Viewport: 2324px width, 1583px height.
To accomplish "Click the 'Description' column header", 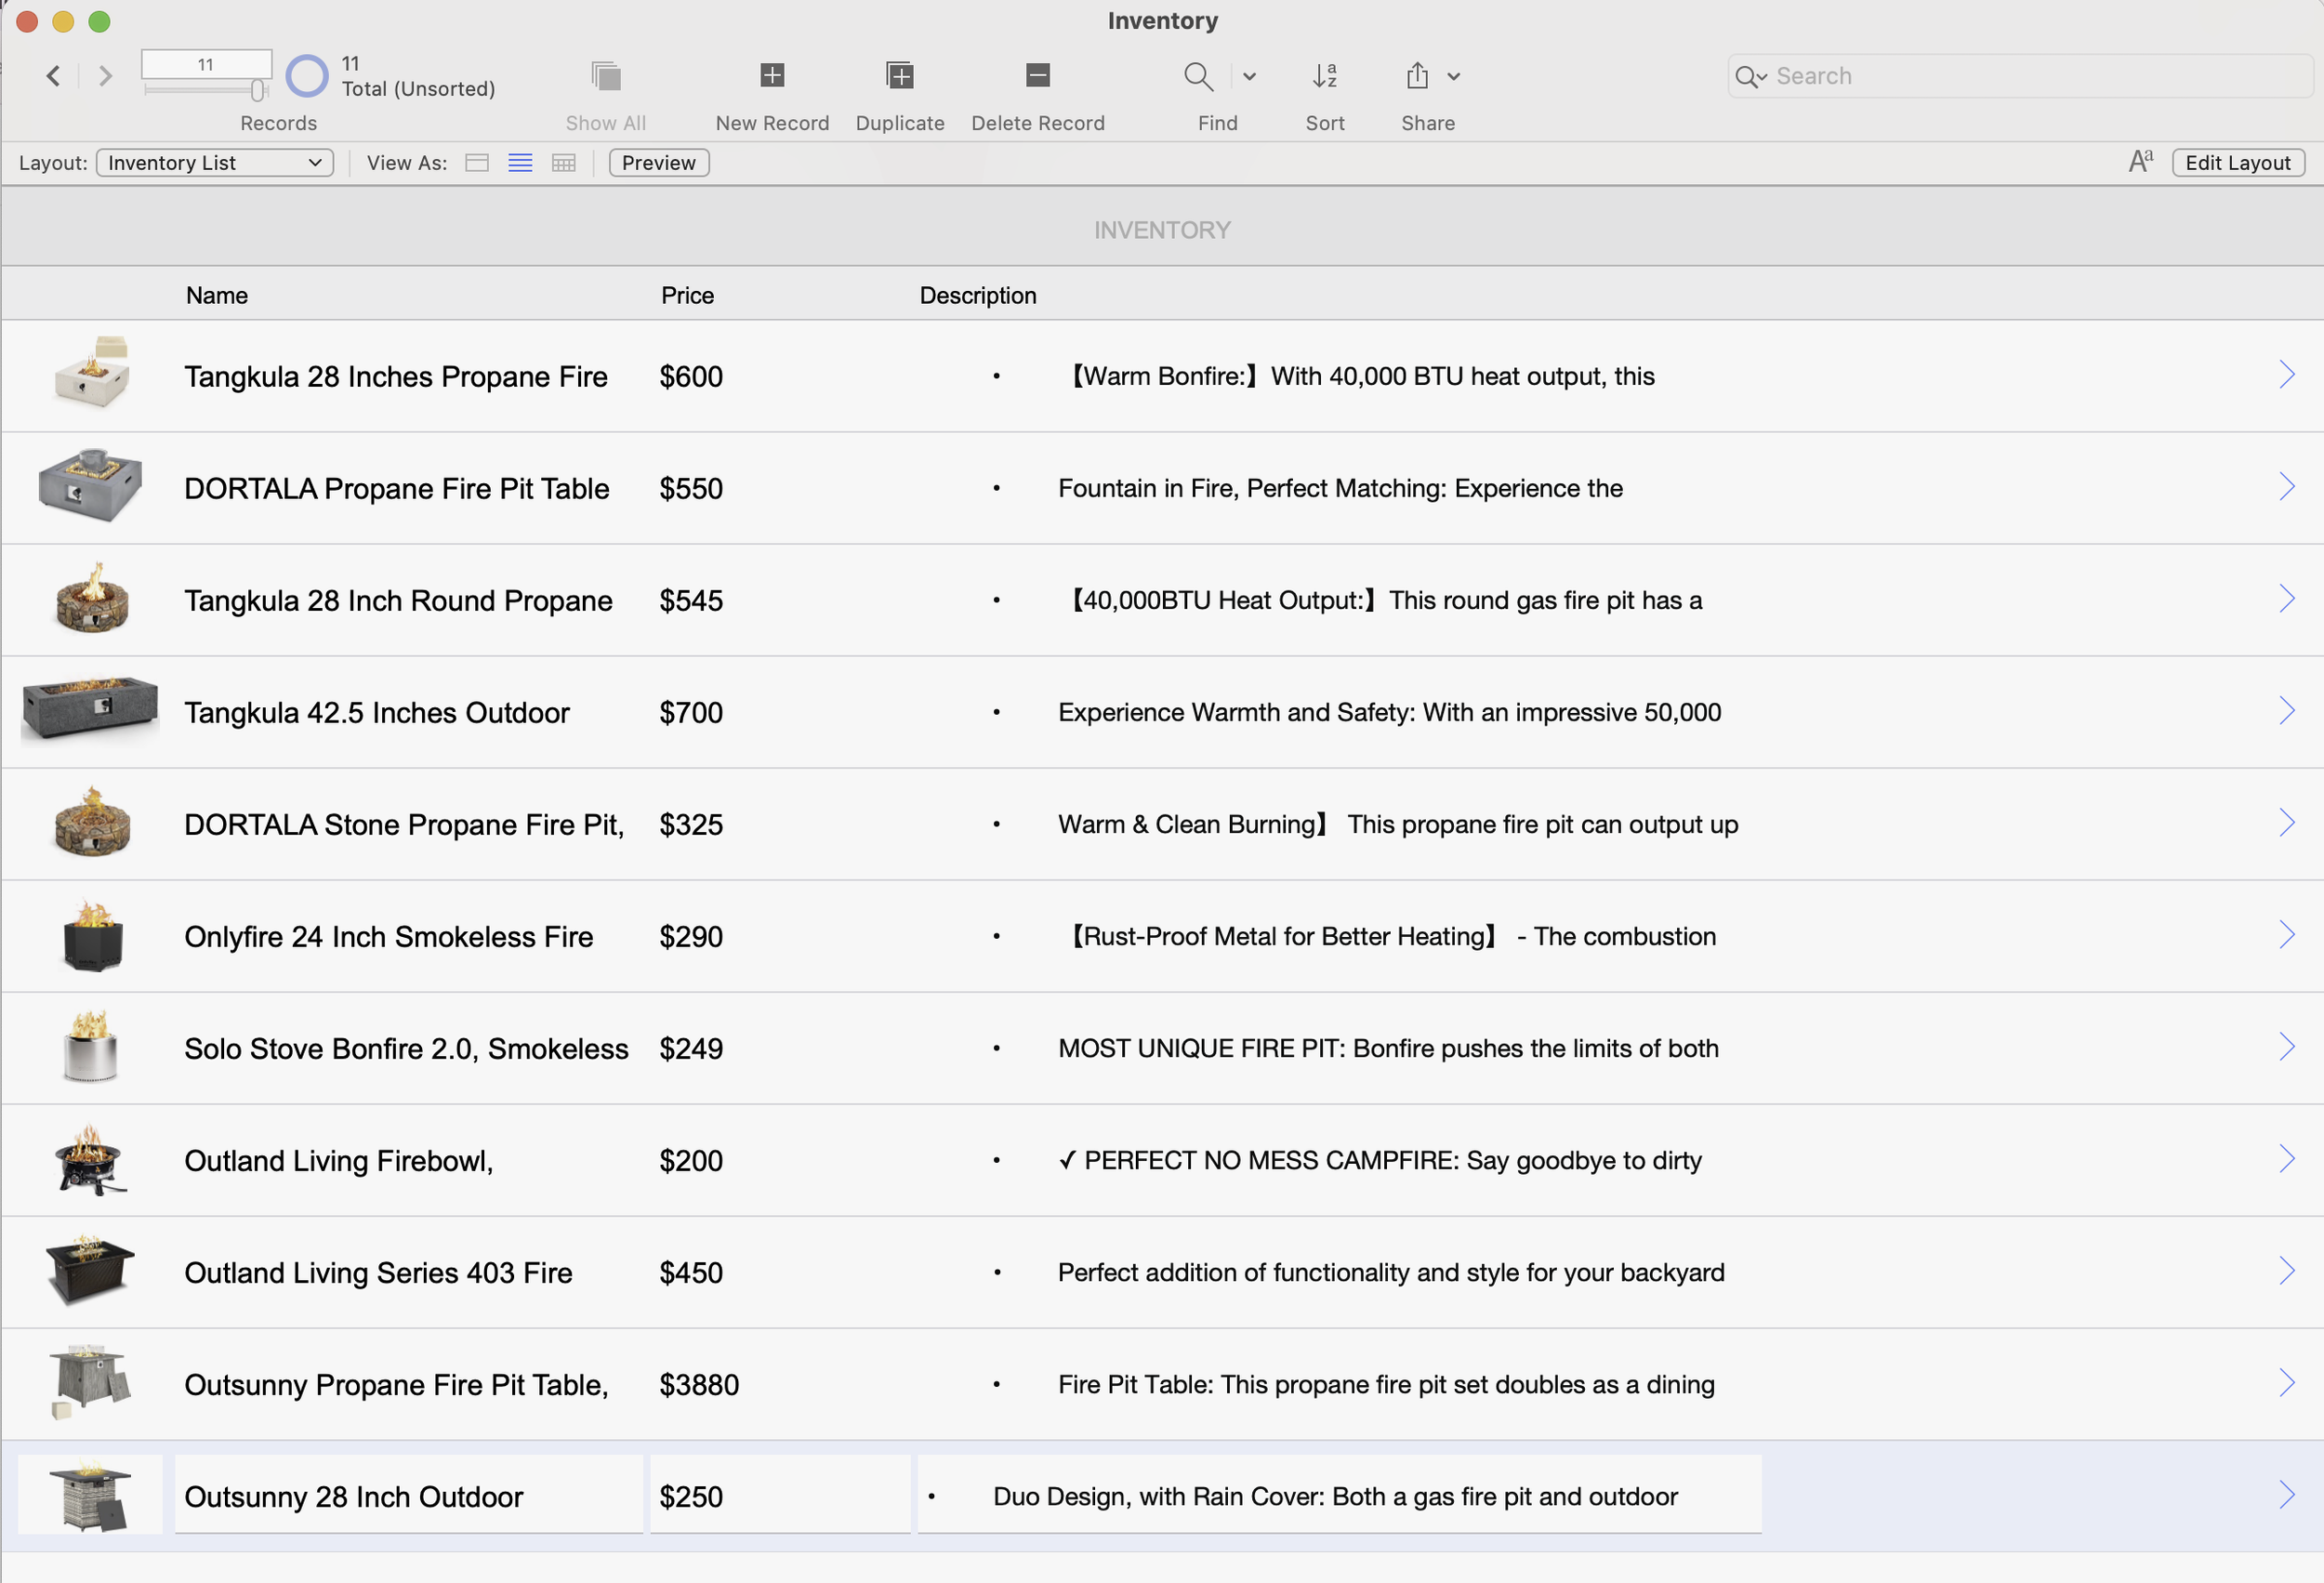I will pyautogui.click(x=977, y=296).
